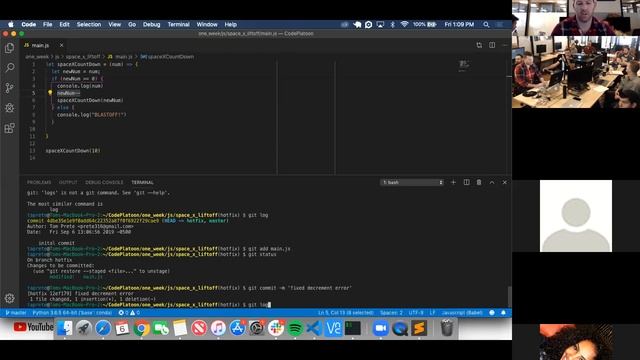
Task: Kill the terminal with the trash icon
Action: [479, 182]
